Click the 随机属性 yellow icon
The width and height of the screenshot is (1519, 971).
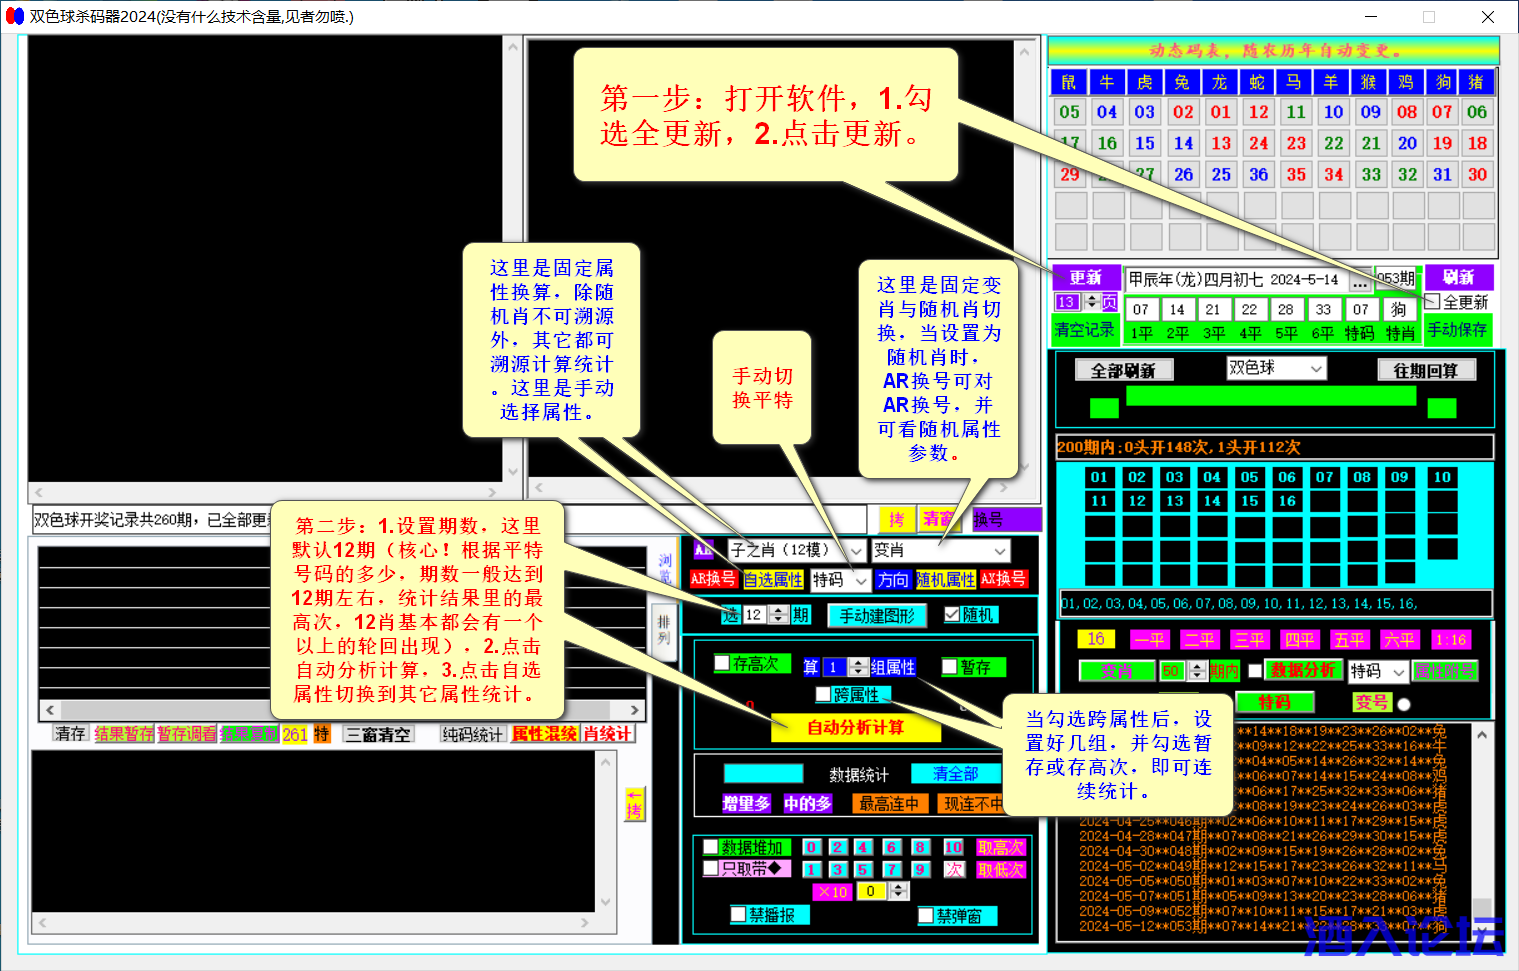coord(946,580)
